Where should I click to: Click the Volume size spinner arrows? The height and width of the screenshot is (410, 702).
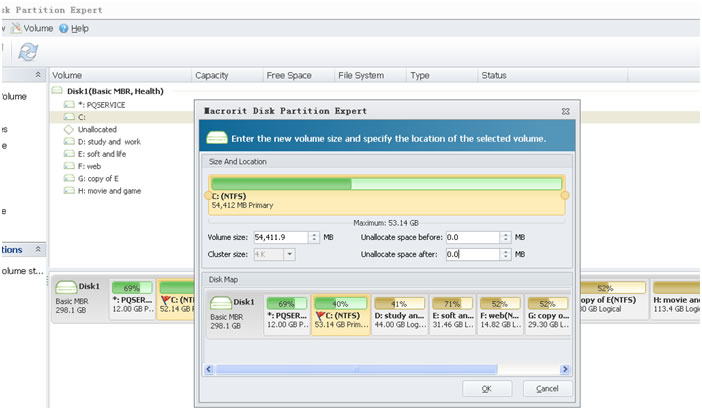click(x=314, y=237)
